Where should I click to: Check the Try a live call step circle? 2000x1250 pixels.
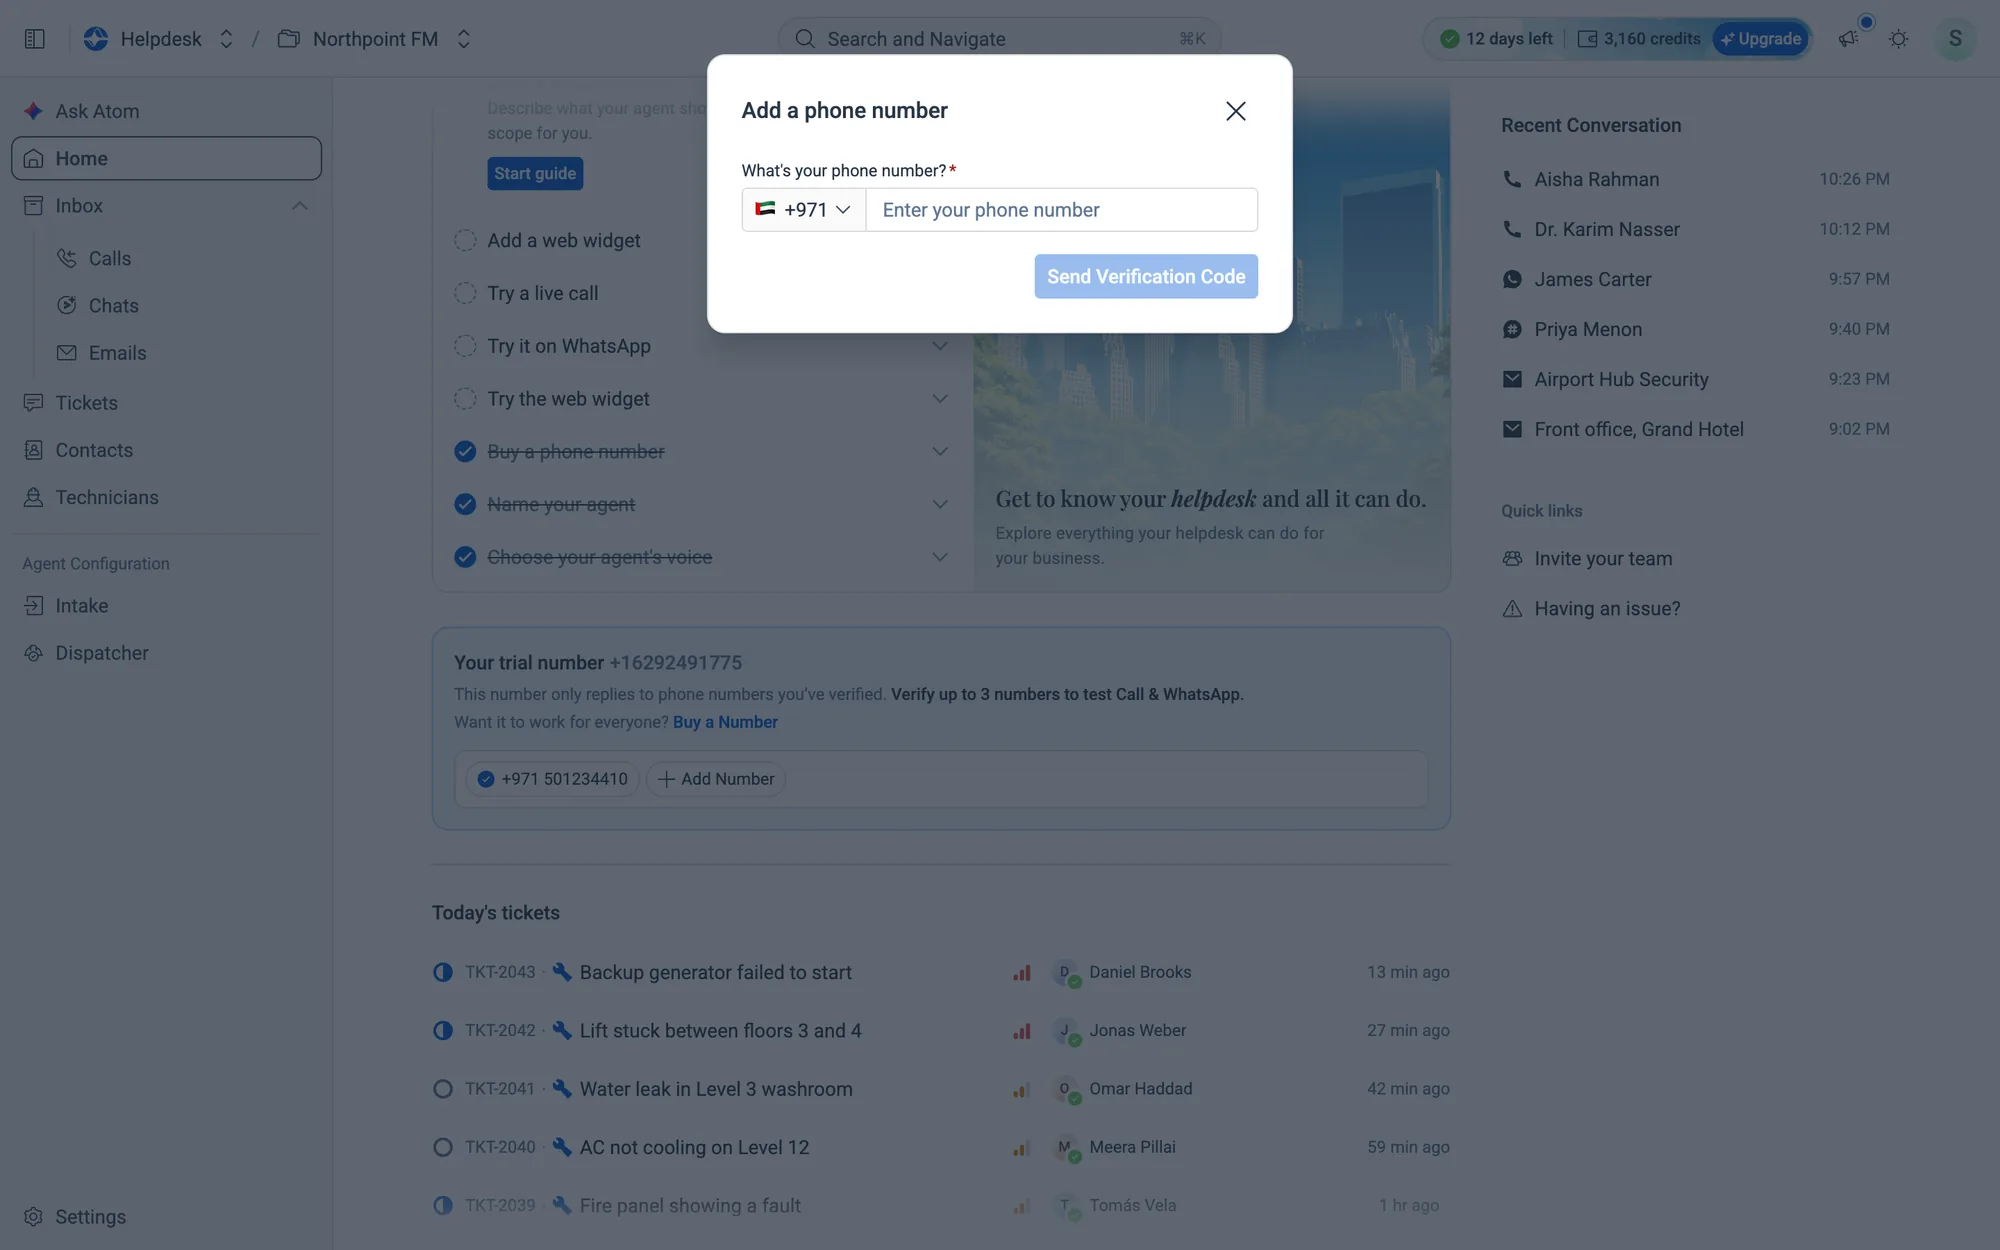coord(465,293)
